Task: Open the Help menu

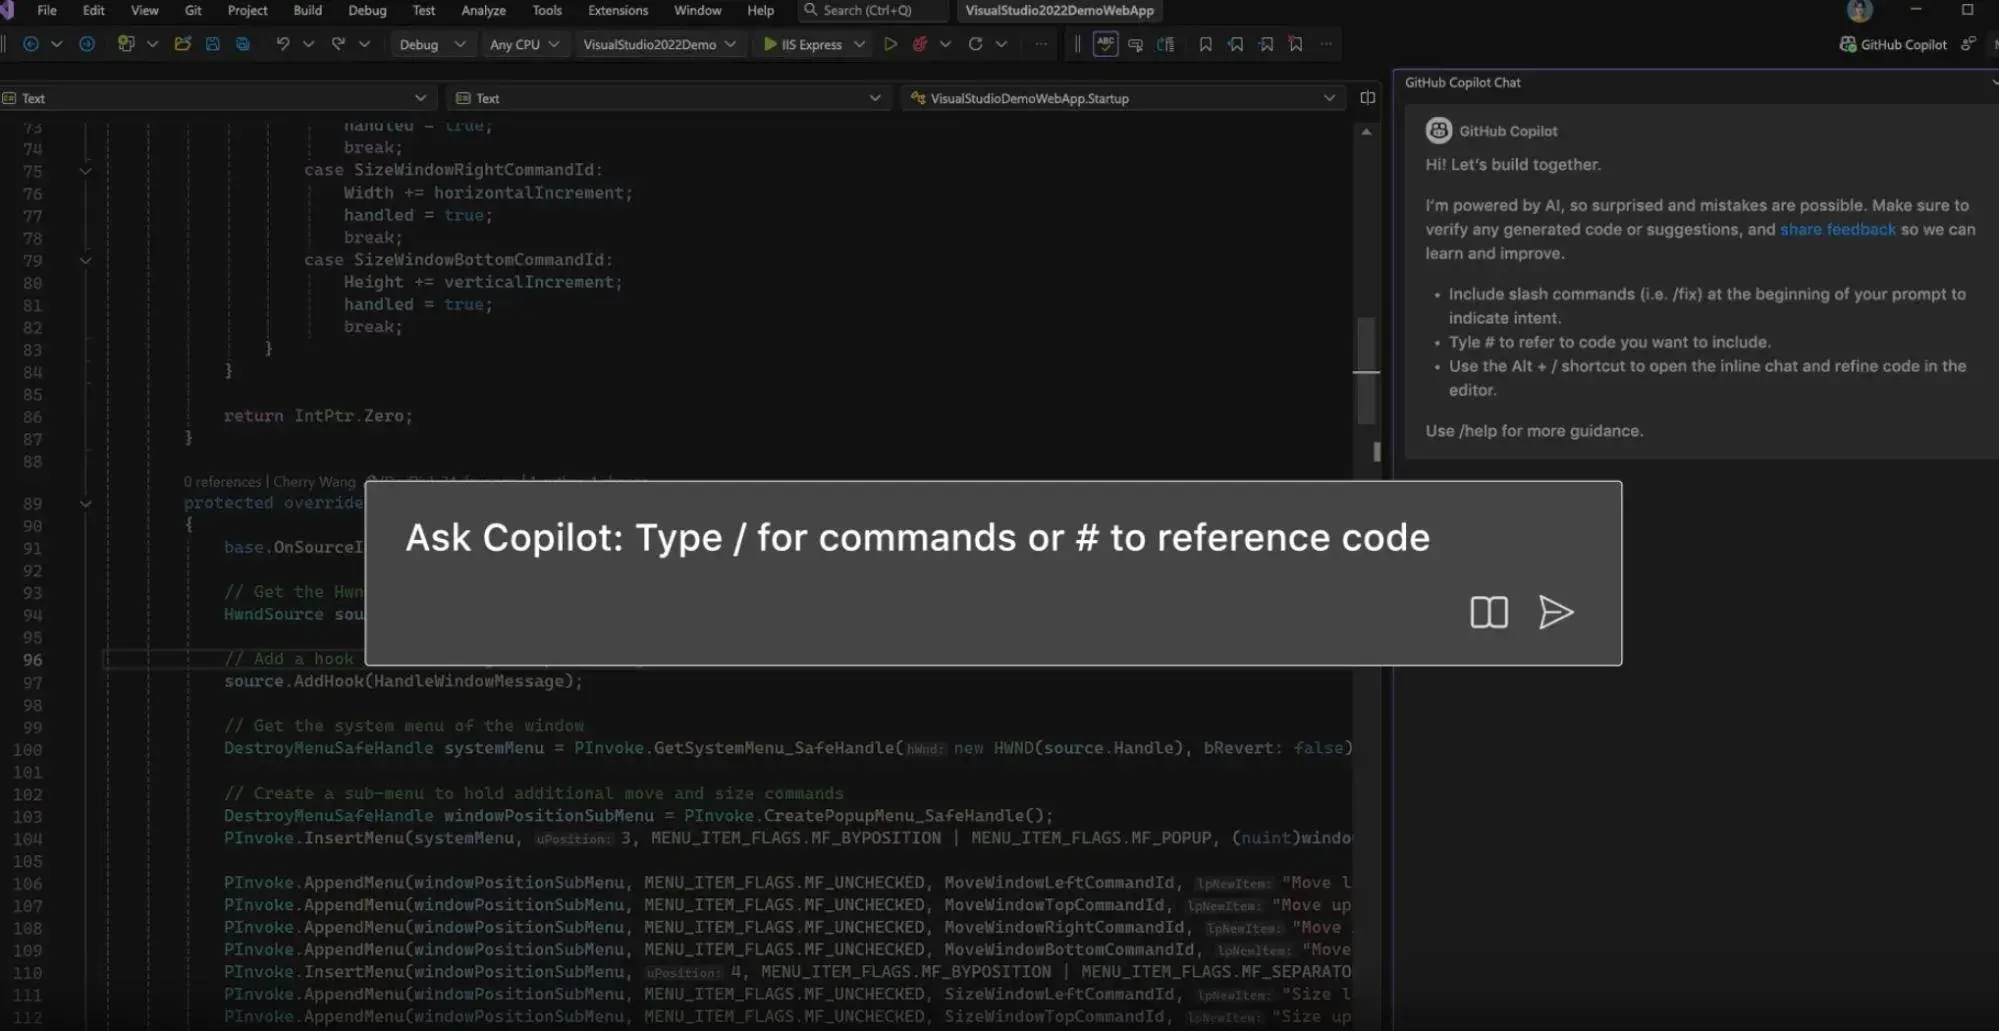Action: click(x=760, y=10)
